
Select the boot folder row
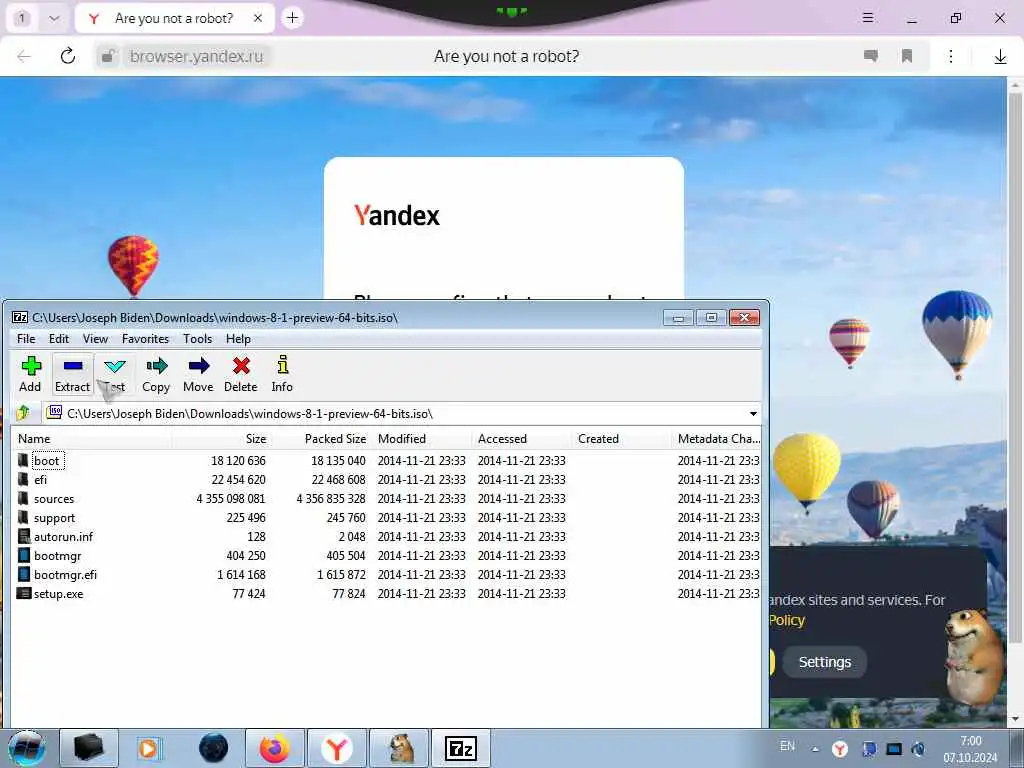385,461
